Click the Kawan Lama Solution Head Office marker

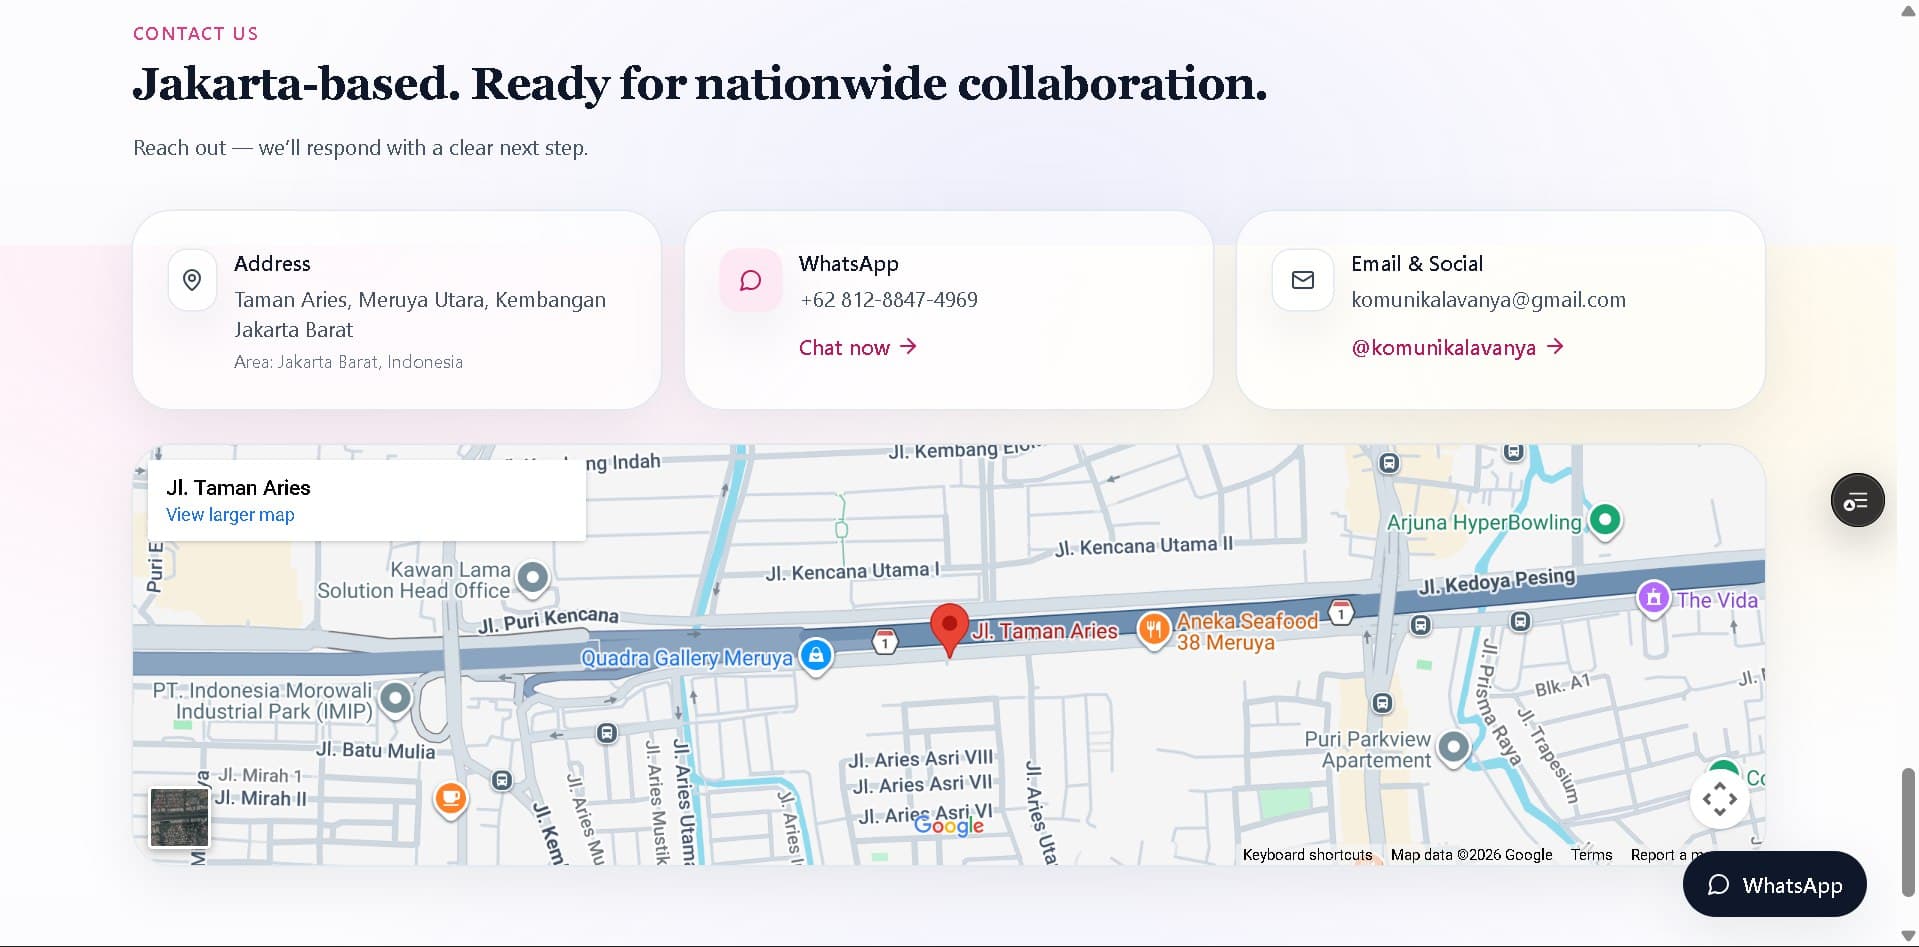pyautogui.click(x=533, y=577)
